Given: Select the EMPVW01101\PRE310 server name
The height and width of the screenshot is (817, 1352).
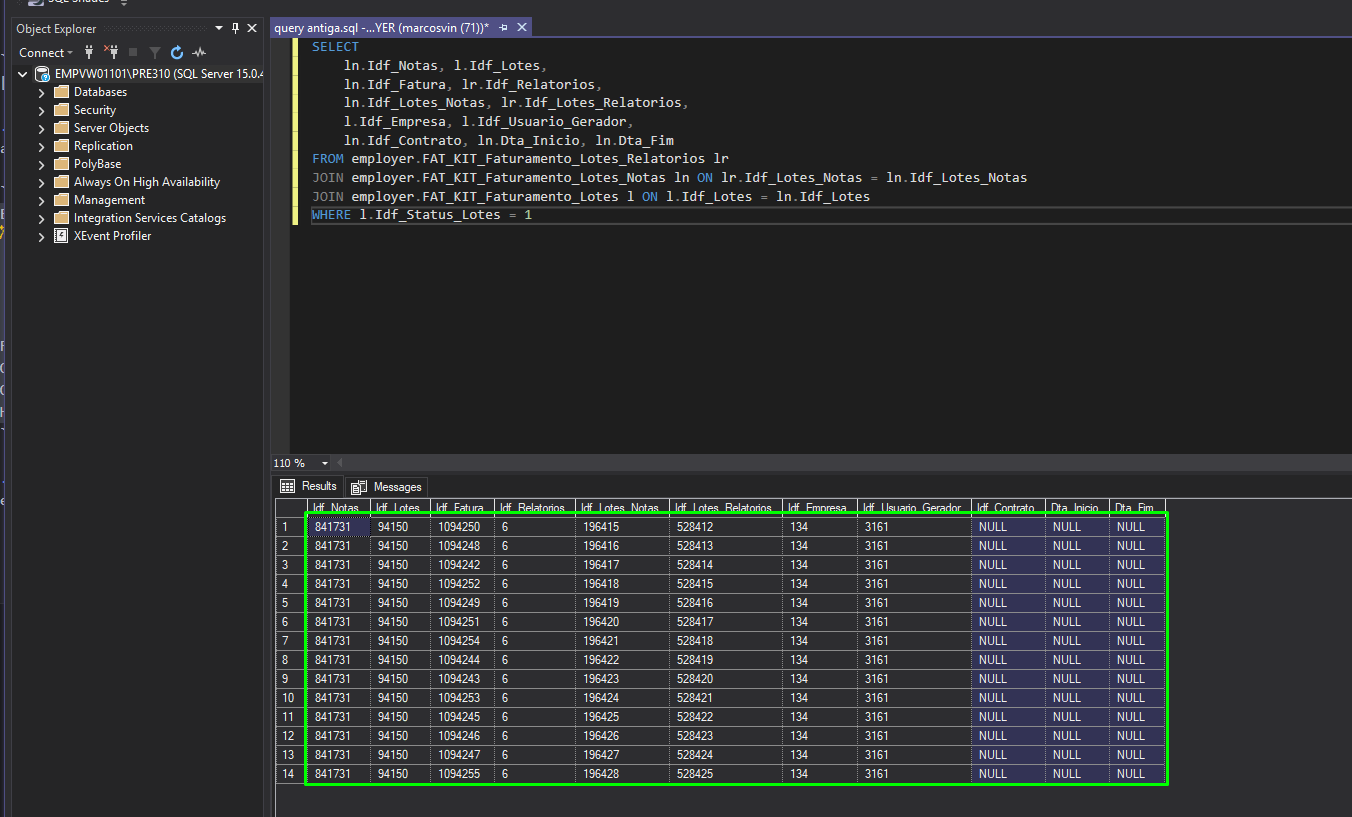Looking at the screenshot, I should (x=158, y=74).
